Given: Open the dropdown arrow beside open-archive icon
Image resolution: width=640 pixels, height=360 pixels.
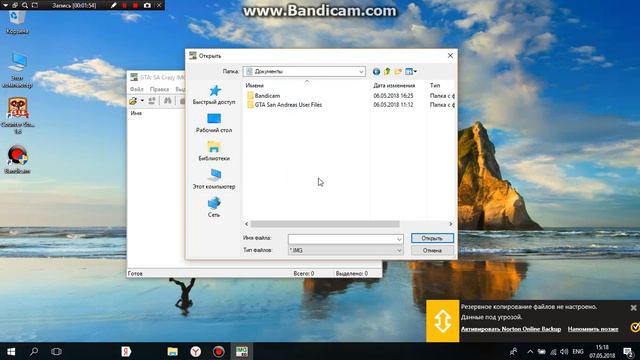Looking at the screenshot, I should click(x=142, y=101).
